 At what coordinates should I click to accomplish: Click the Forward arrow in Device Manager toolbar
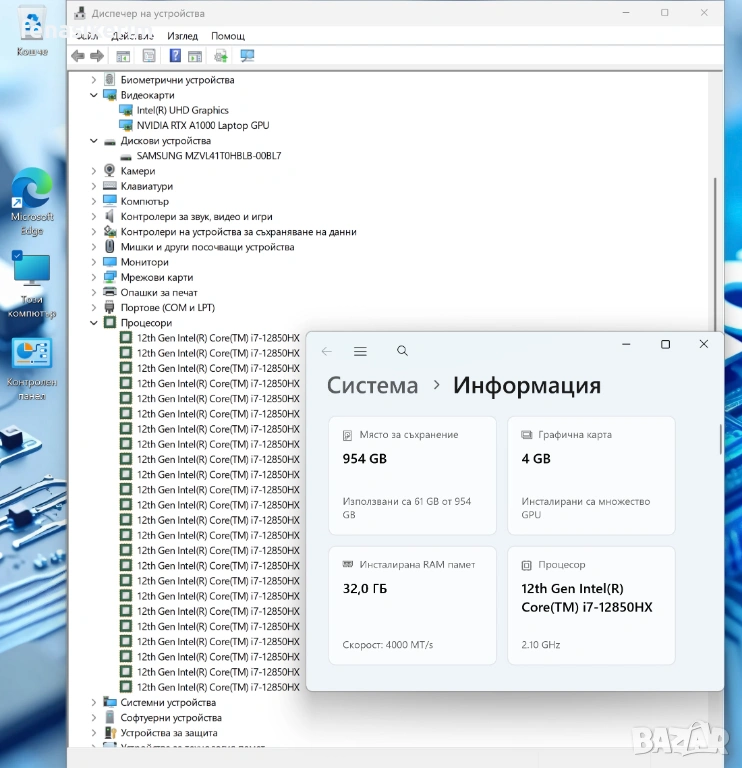(x=97, y=56)
